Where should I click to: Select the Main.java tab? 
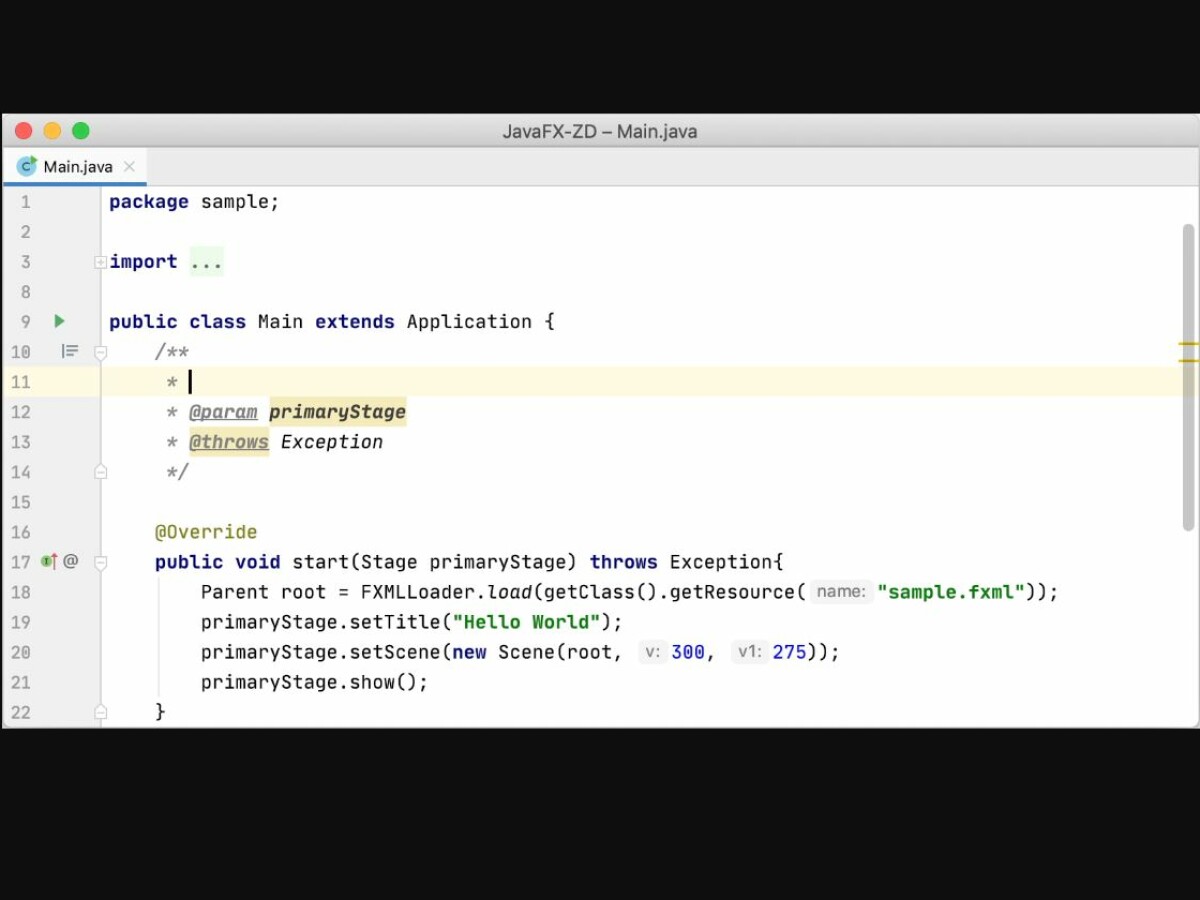(x=77, y=167)
